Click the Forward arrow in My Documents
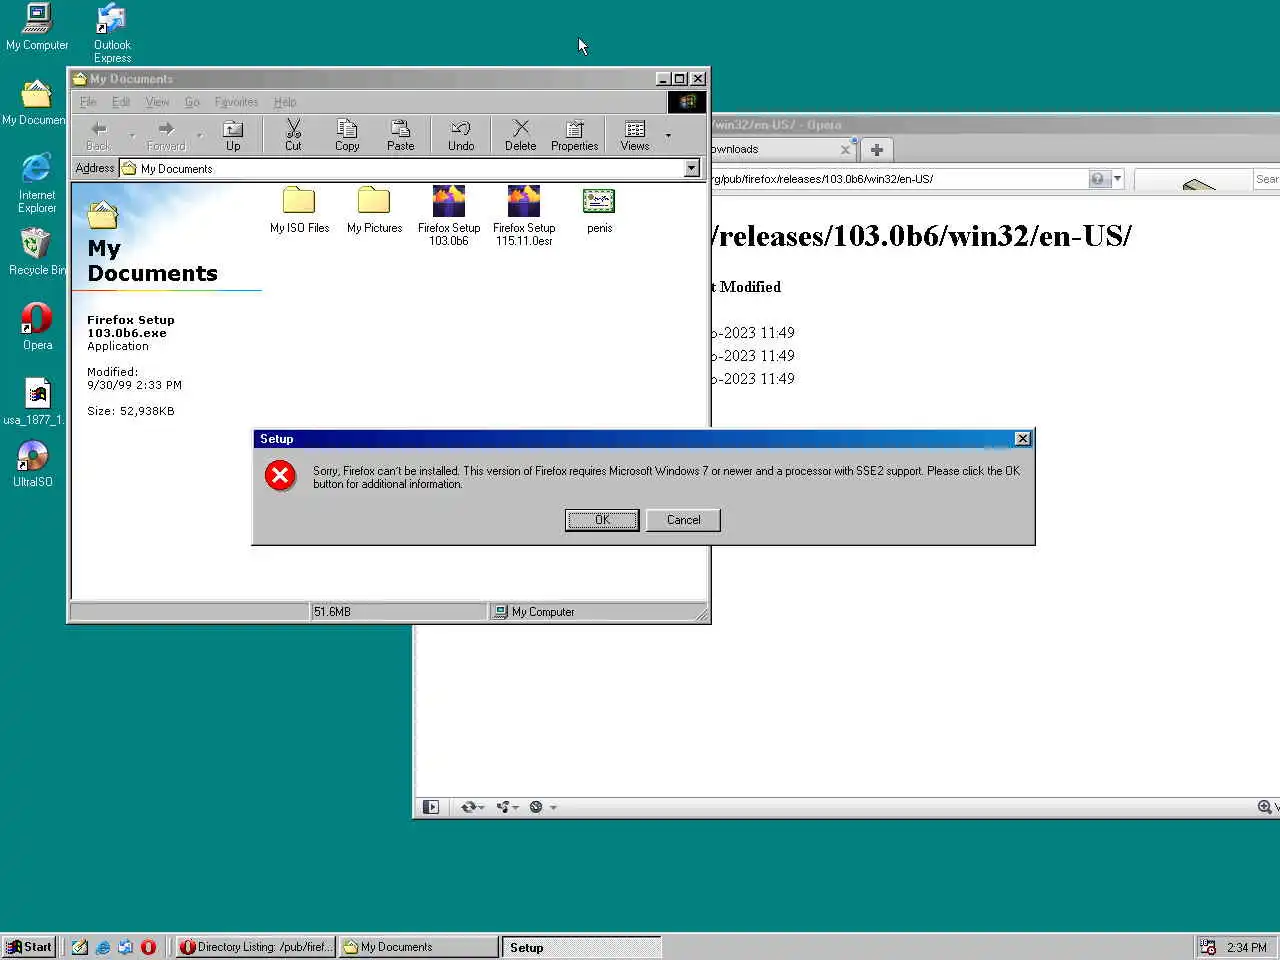 coord(166,135)
